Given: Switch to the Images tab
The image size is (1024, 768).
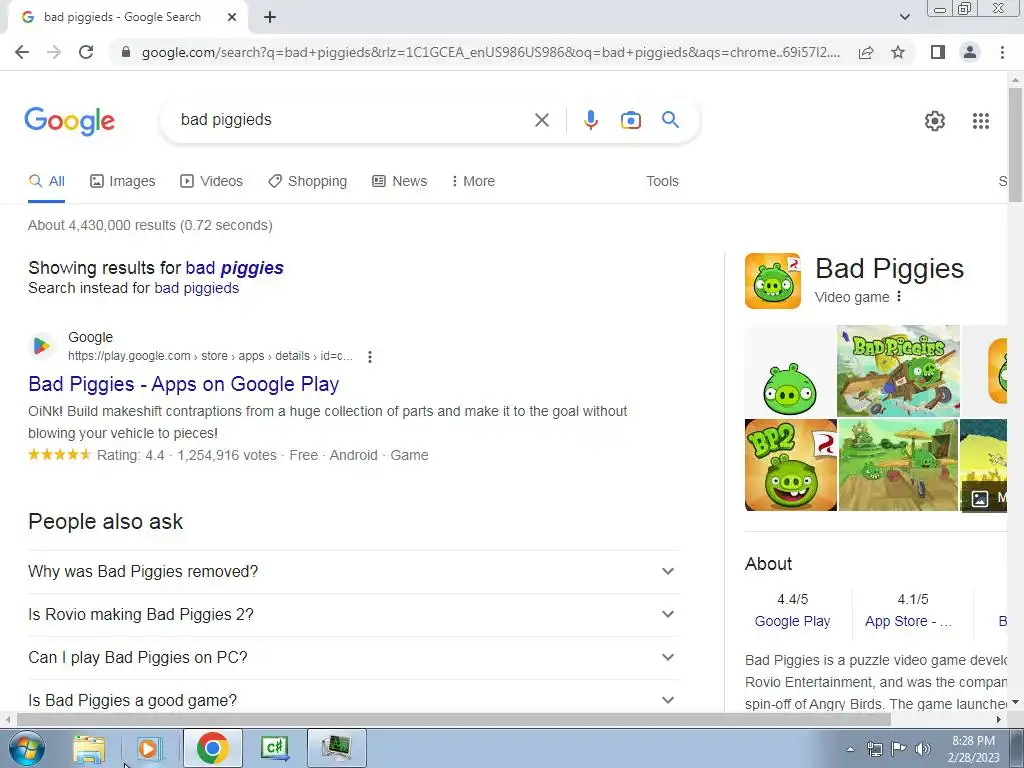Looking at the screenshot, I should tap(123, 182).
